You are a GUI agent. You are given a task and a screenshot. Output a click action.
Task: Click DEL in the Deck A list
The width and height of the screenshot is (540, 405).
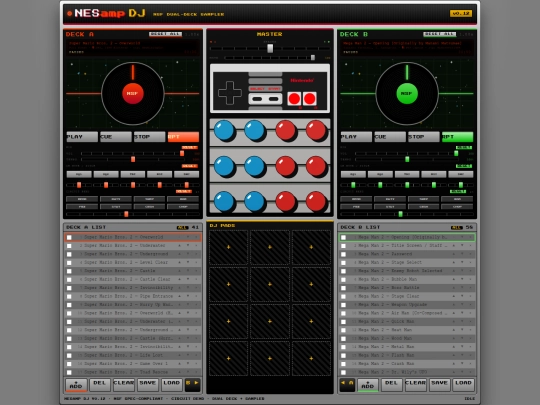click(100, 385)
